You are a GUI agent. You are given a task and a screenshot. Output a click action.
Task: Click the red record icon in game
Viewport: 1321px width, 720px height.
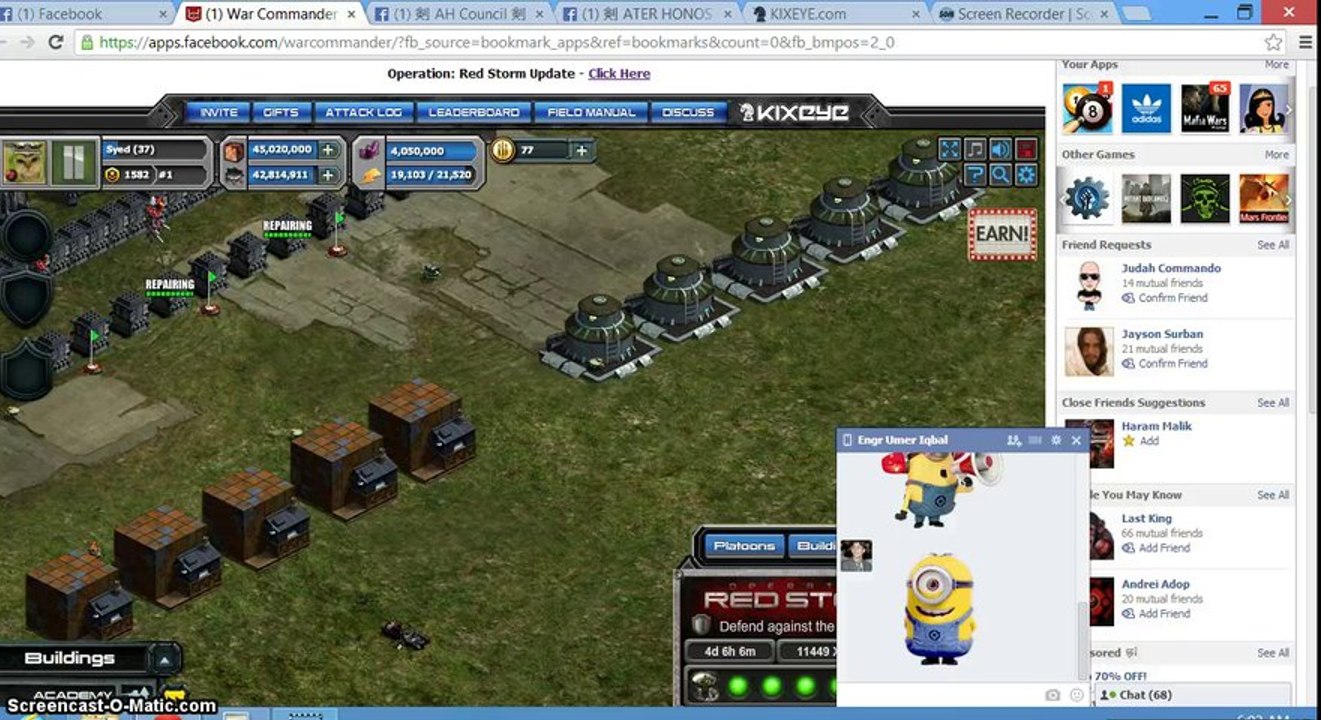pos(1026,149)
